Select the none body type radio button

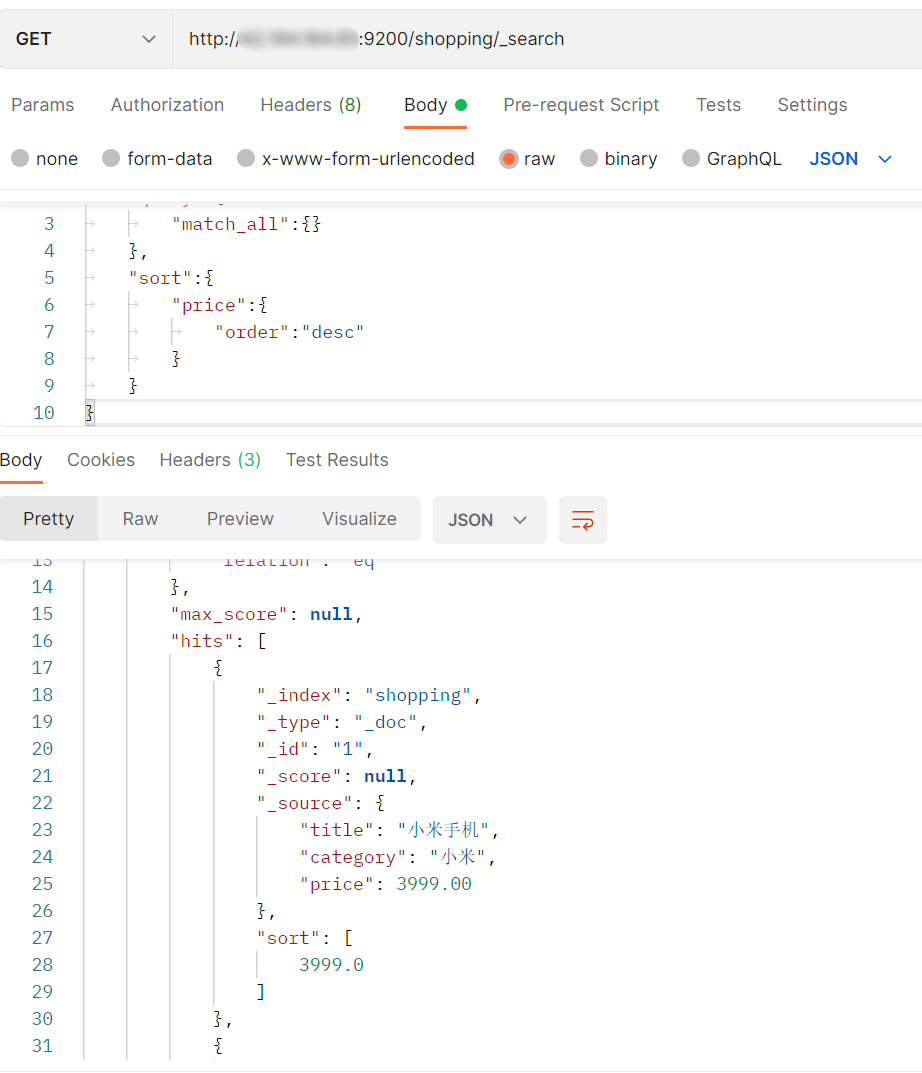[x=20, y=159]
